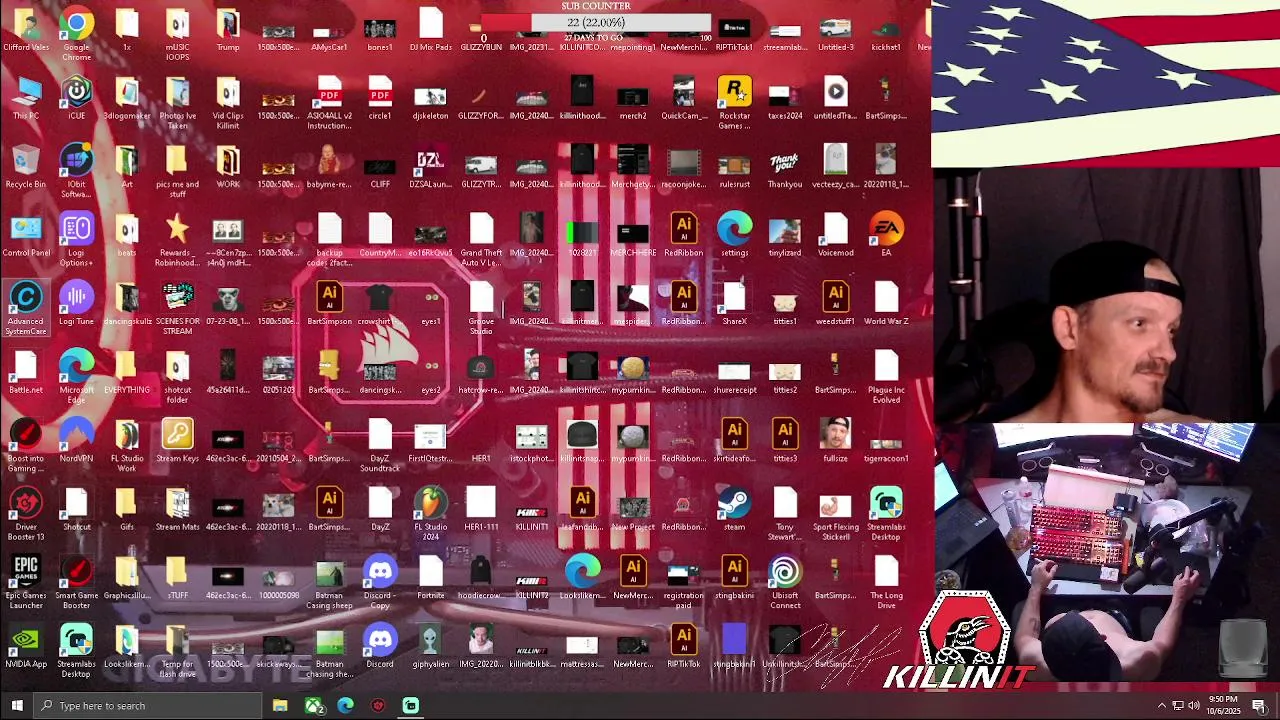Open the fullsize photo thumbnail

click(x=836, y=441)
